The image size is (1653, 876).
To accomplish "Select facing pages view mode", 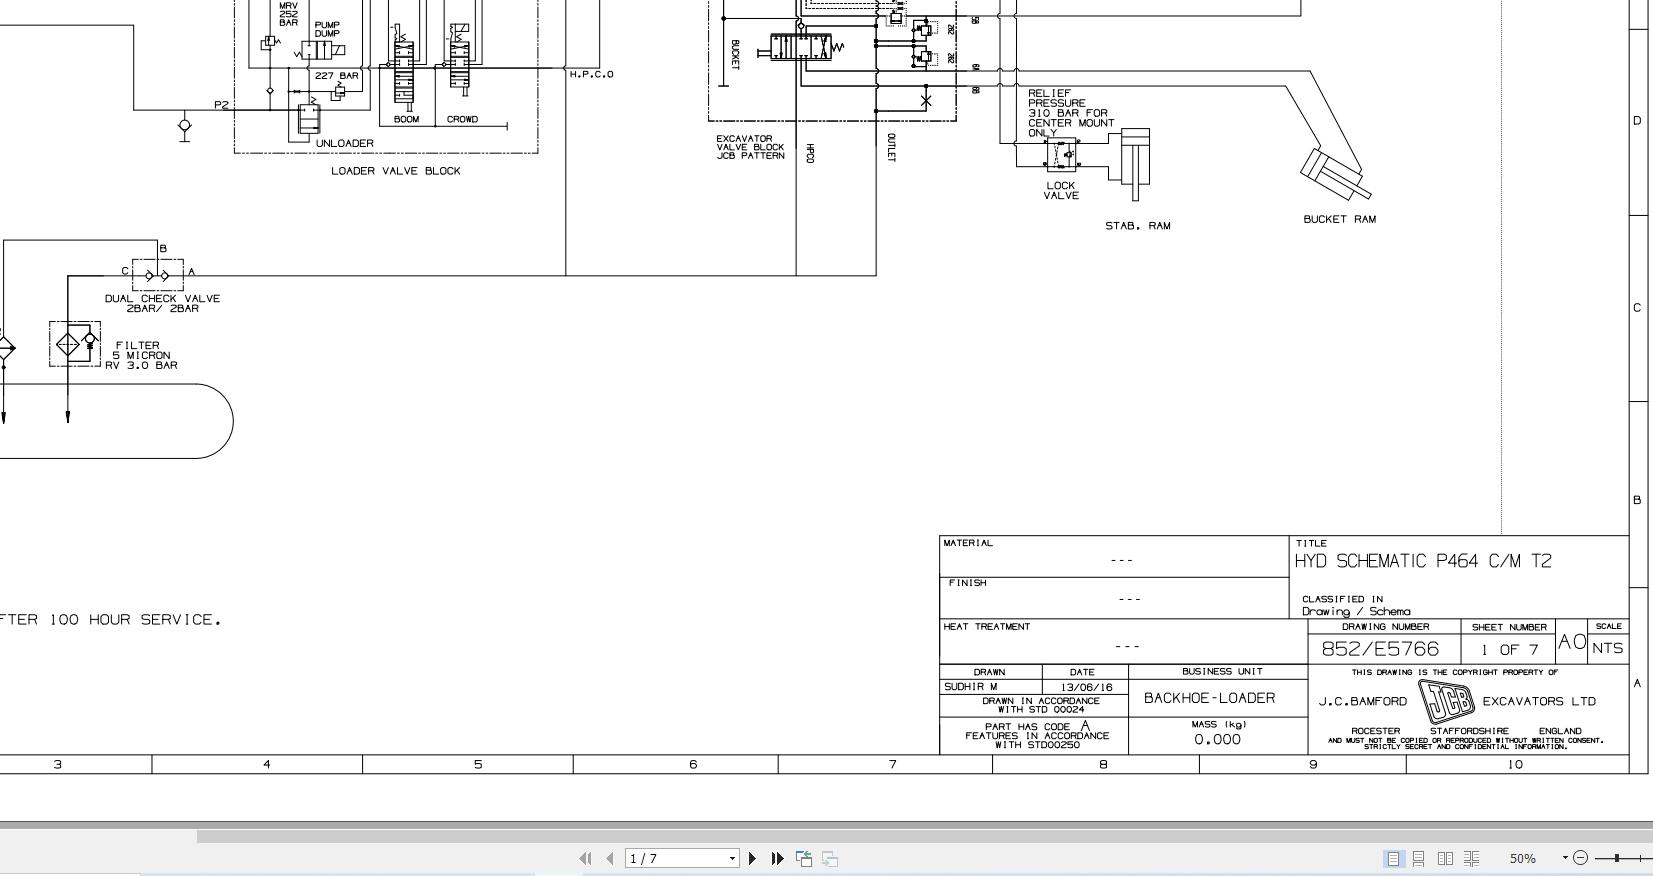I will (1445, 858).
